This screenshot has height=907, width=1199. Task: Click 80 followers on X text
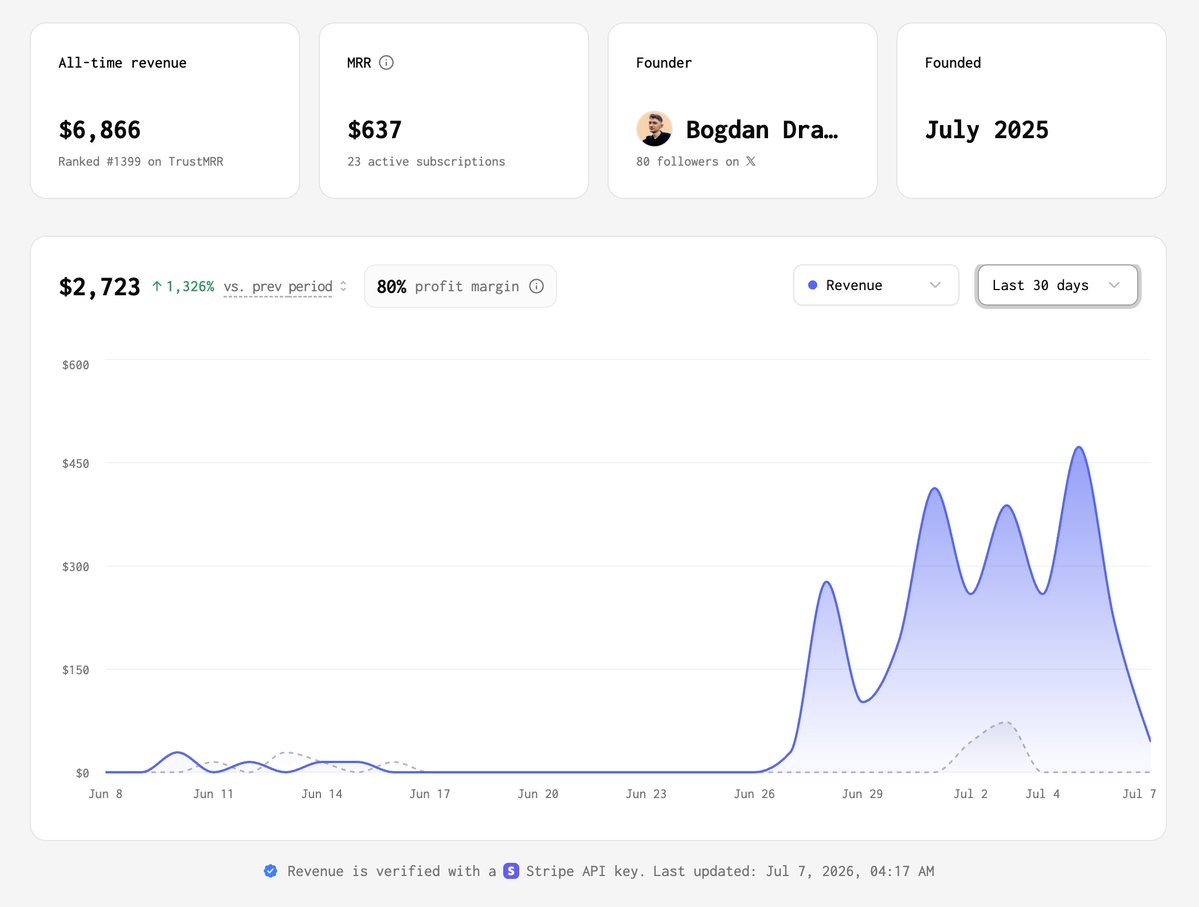pyautogui.click(x=696, y=161)
